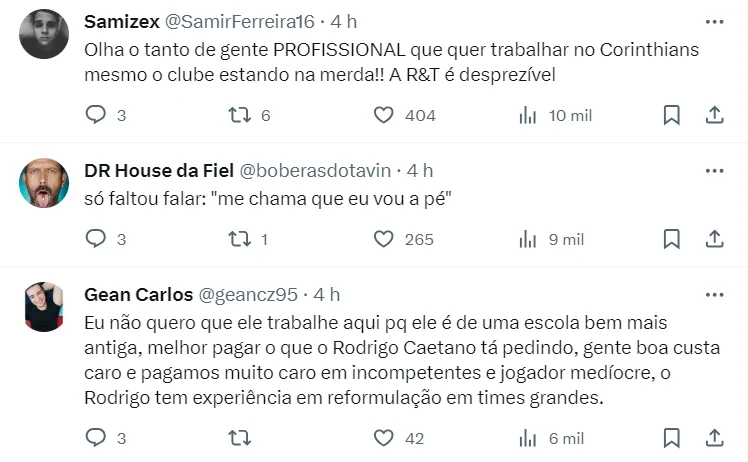
Task: Retweet Gean Carlos's post
Action: pos(240,438)
